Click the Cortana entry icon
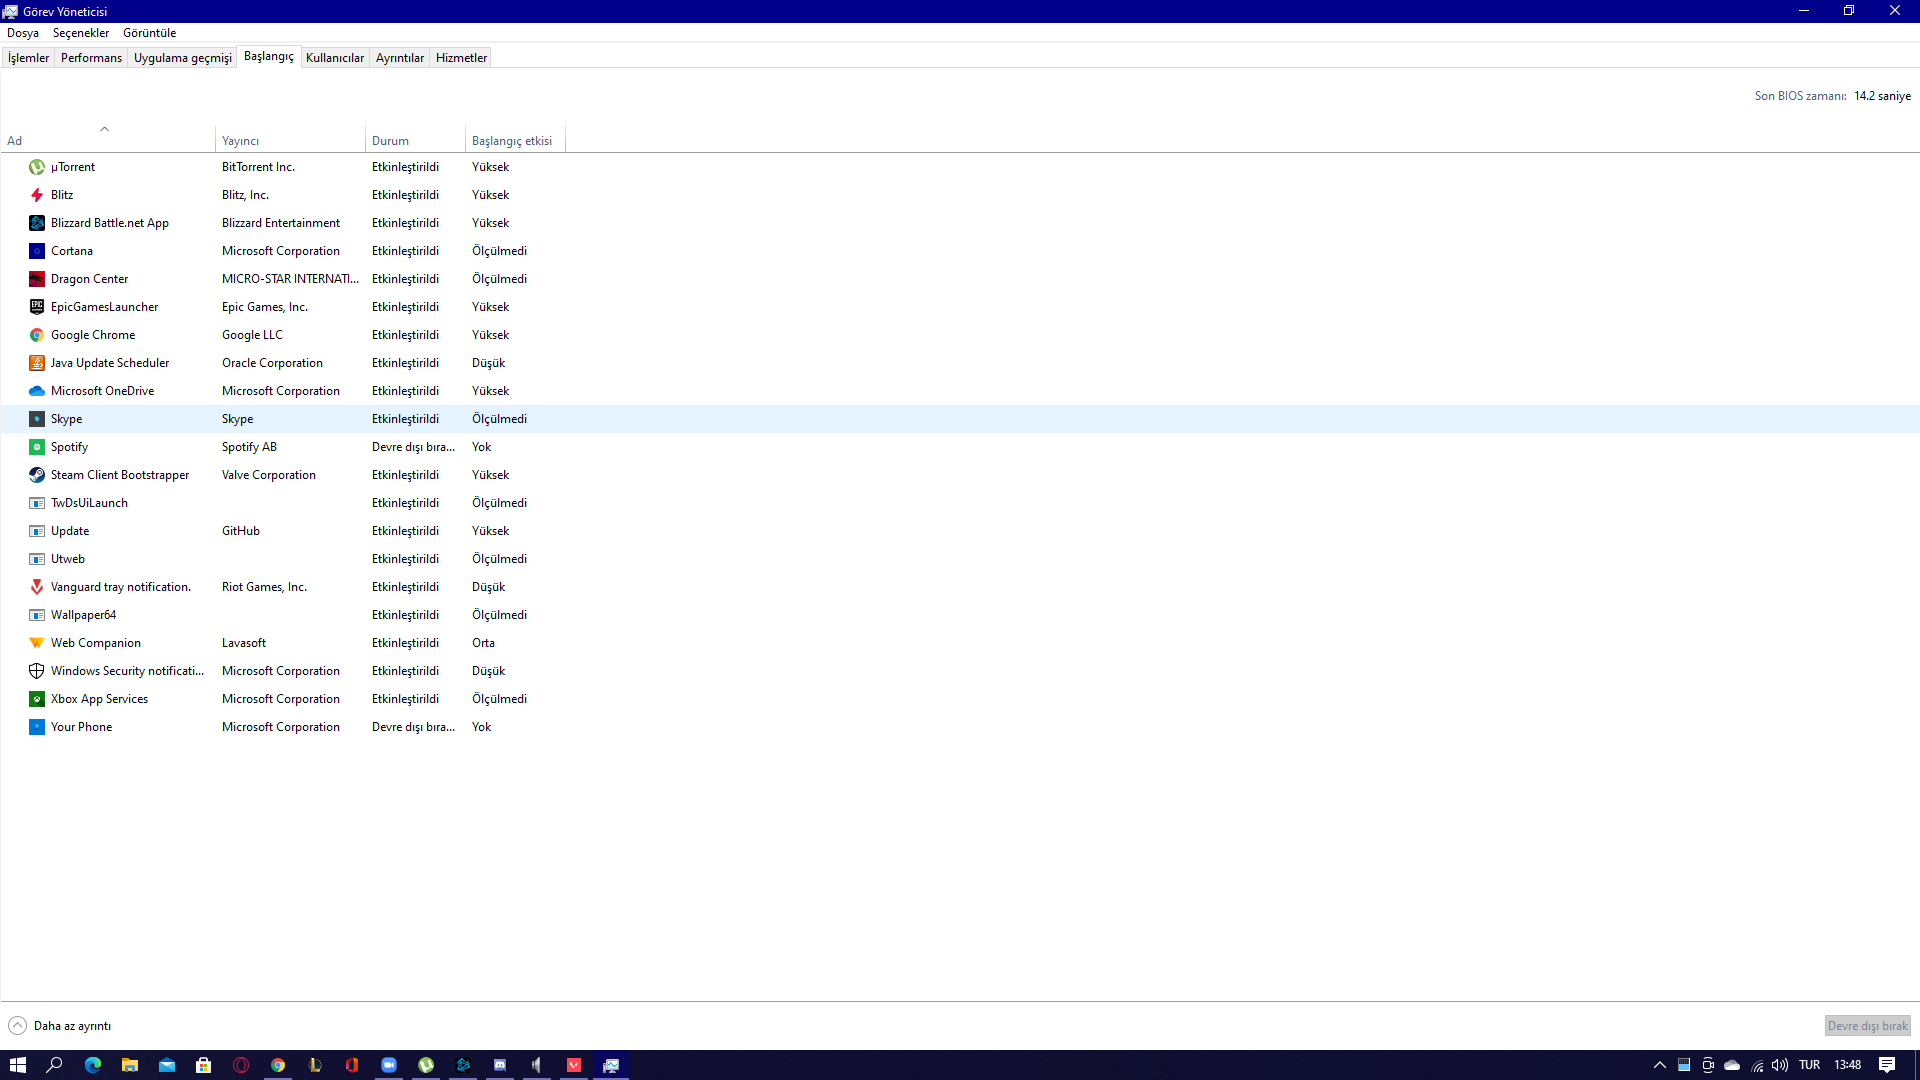The image size is (1920, 1080). (x=37, y=251)
